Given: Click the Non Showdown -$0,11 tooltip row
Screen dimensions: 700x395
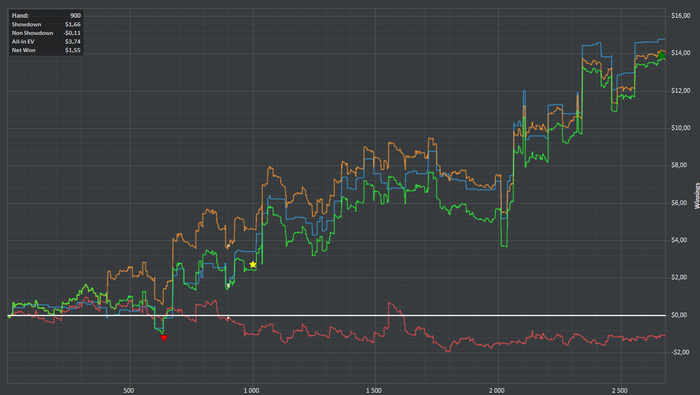Looking at the screenshot, I should (46, 33).
